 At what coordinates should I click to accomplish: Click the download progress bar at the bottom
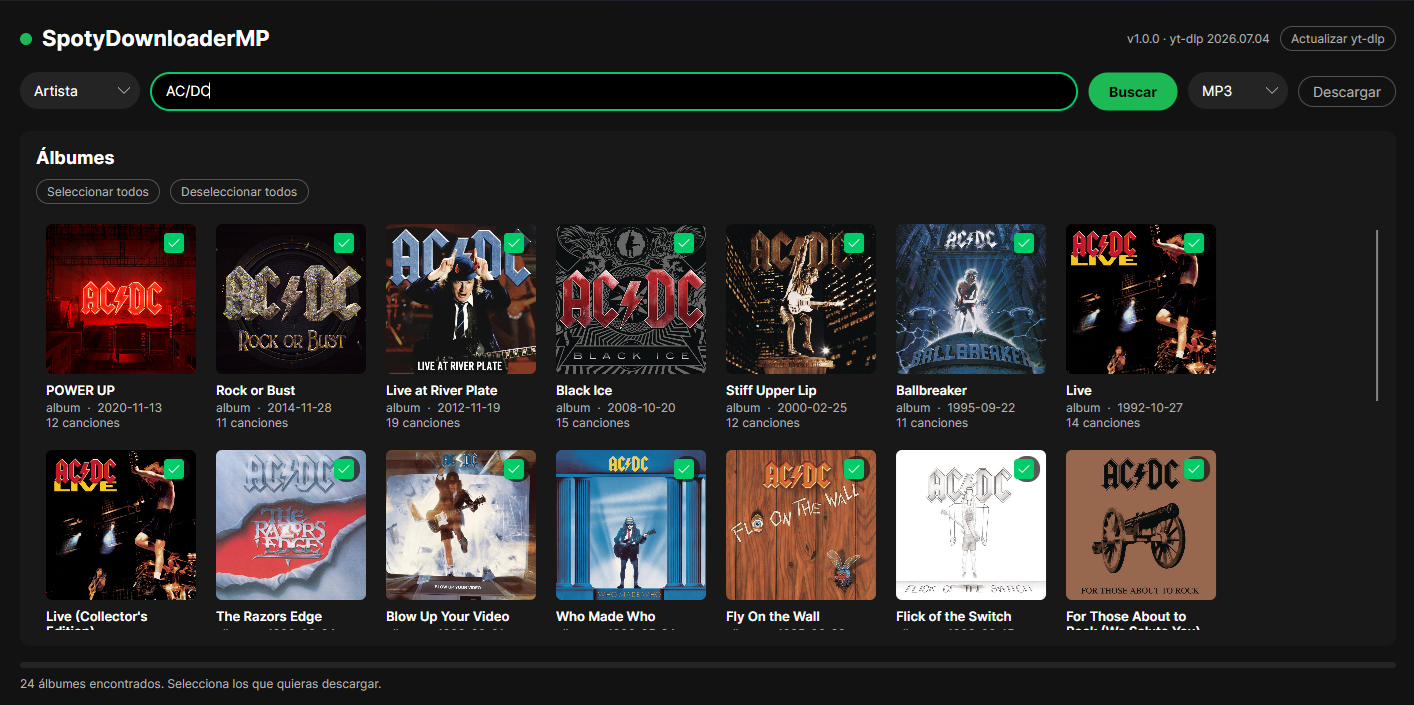(x=708, y=665)
